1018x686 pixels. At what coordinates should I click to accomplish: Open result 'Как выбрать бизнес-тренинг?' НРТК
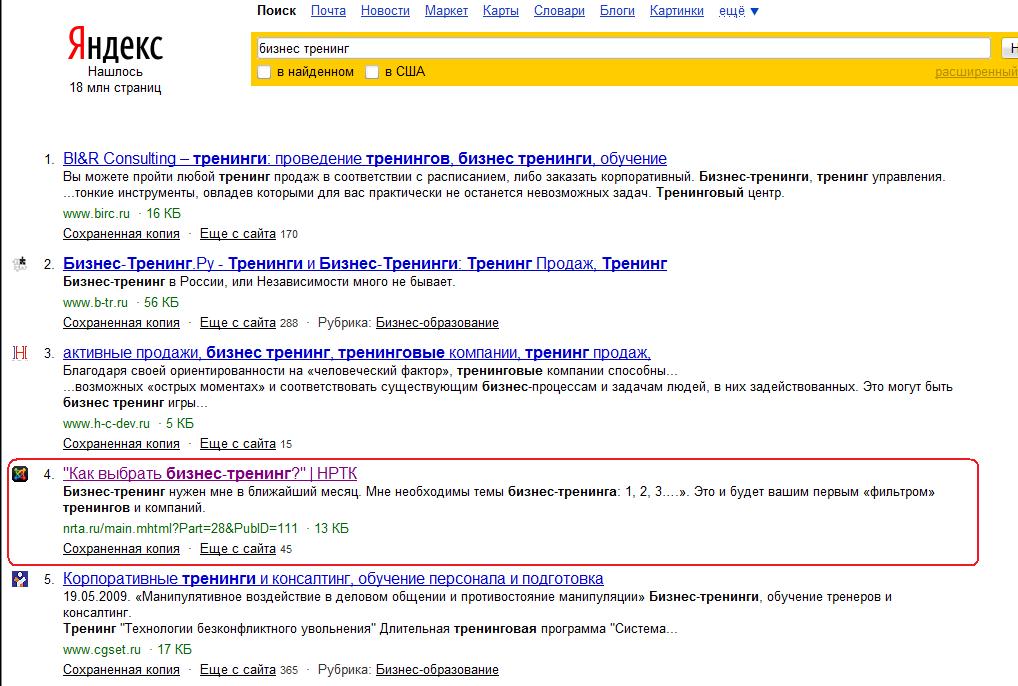coord(210,474)
